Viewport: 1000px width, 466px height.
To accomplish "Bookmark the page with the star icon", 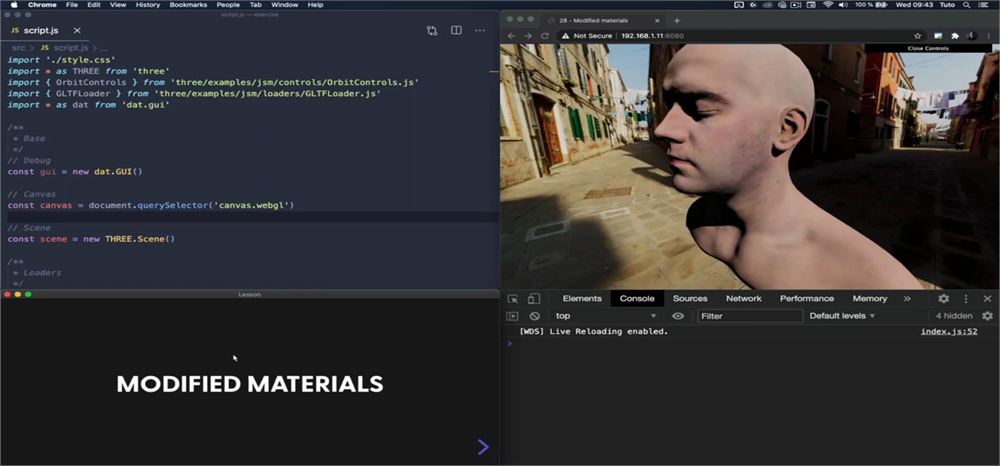I will pos(918,36).
